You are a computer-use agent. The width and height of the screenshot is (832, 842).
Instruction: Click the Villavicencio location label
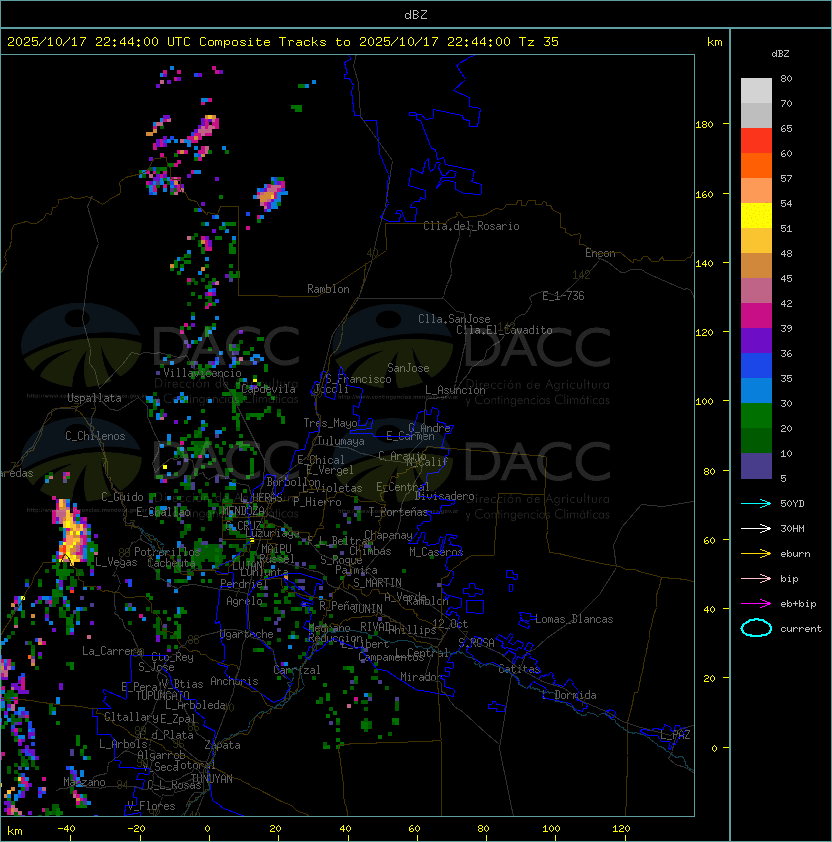coord(202,373)
